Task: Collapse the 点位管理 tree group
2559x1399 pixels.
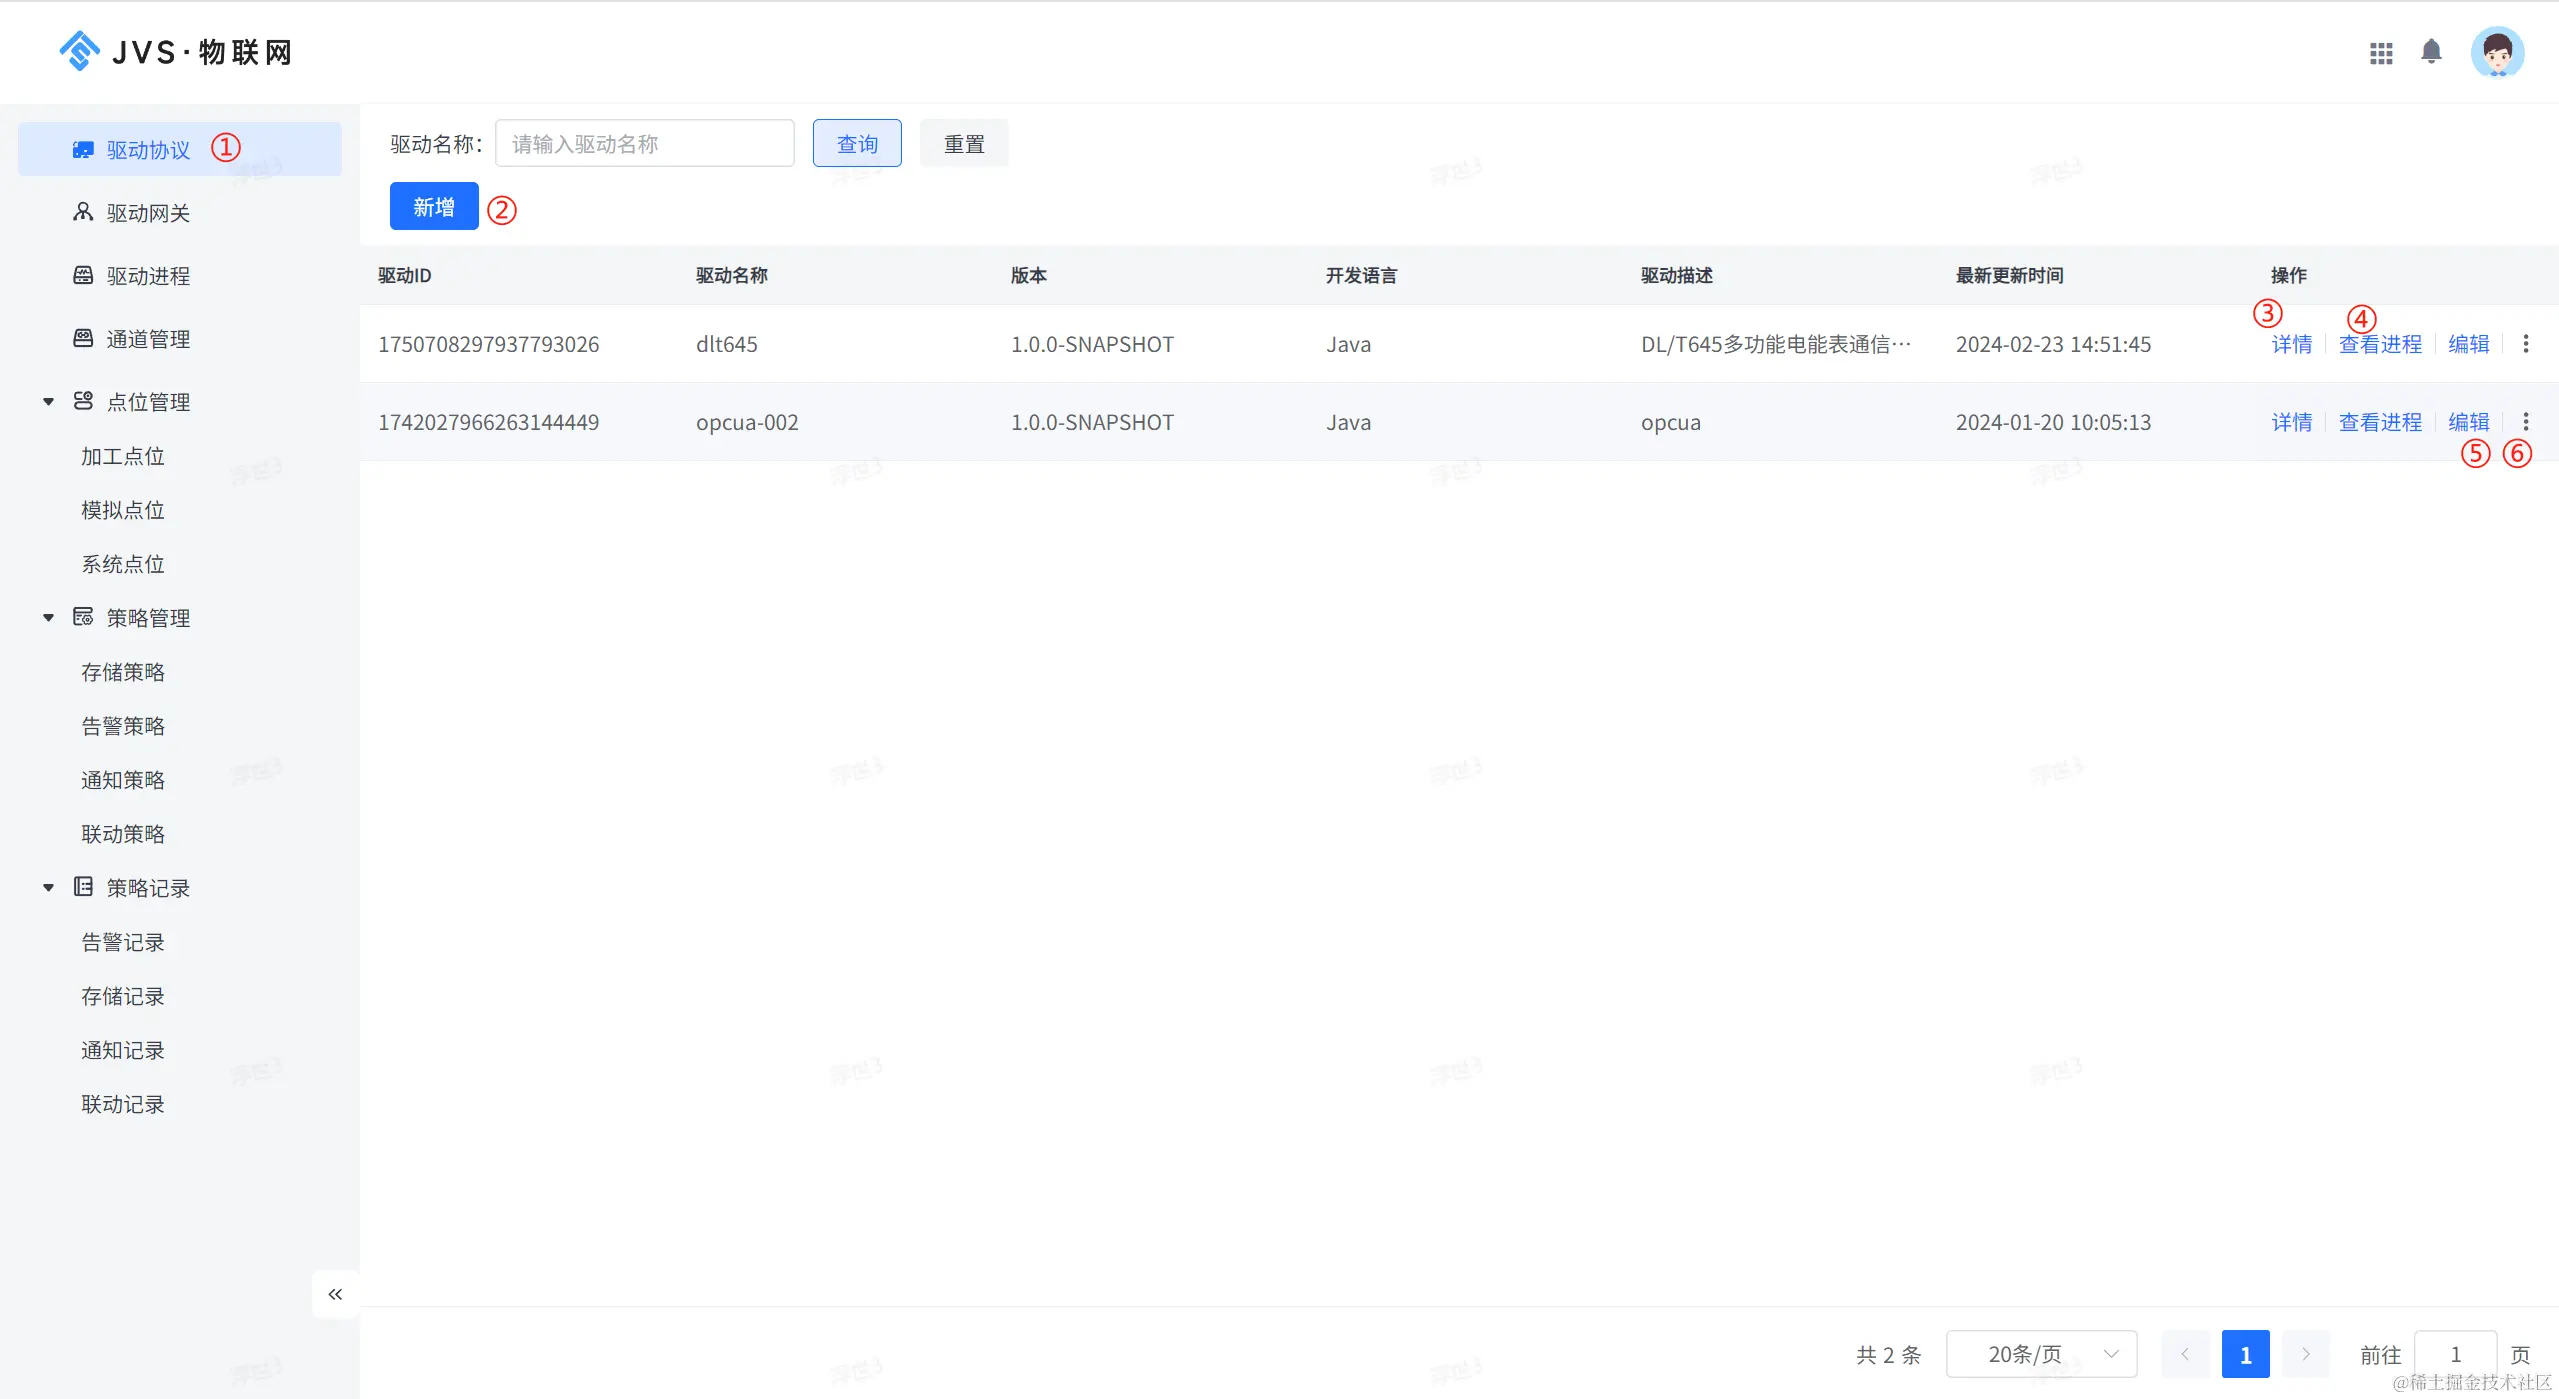Action: pyautogui.click(x=48, y=402)
